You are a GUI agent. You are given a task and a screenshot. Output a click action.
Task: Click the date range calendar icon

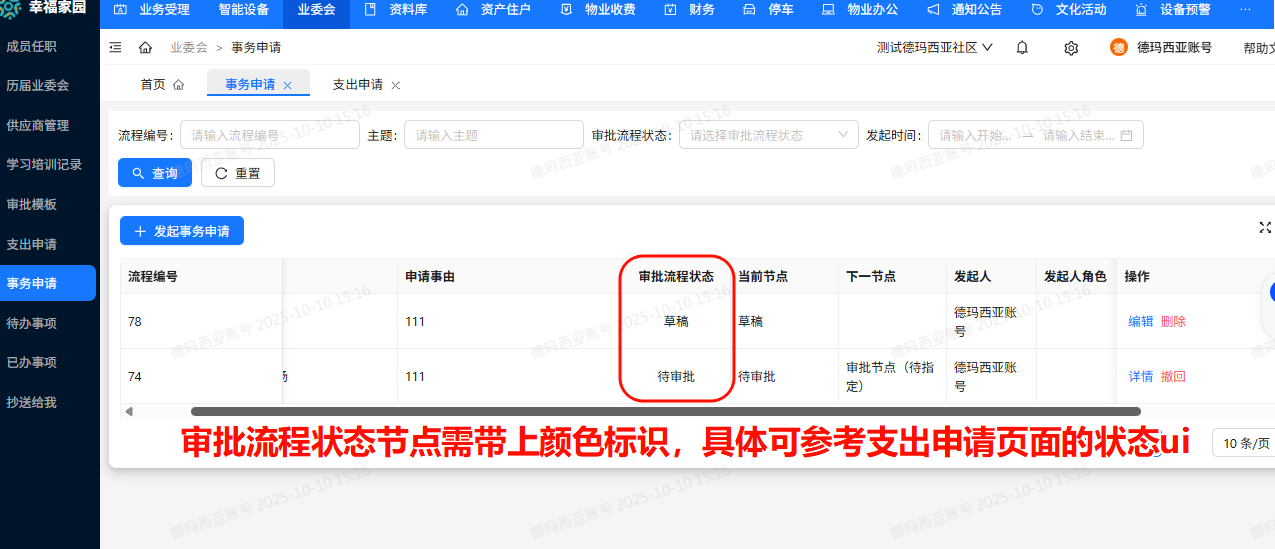pos(1127,135)
